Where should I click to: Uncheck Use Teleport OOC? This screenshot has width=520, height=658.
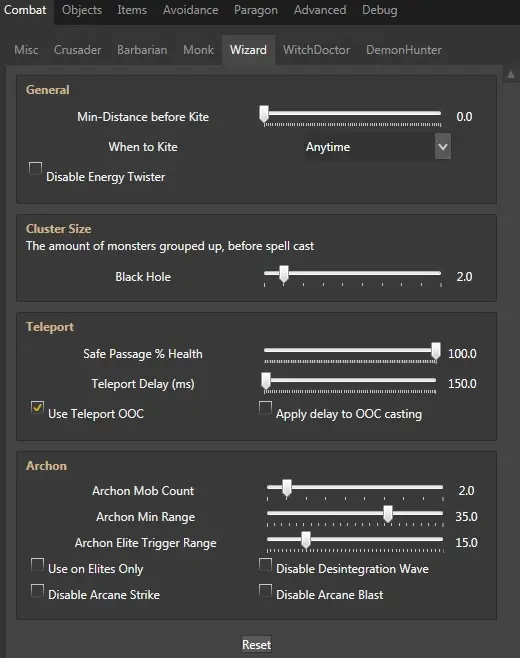coord(37,407)
